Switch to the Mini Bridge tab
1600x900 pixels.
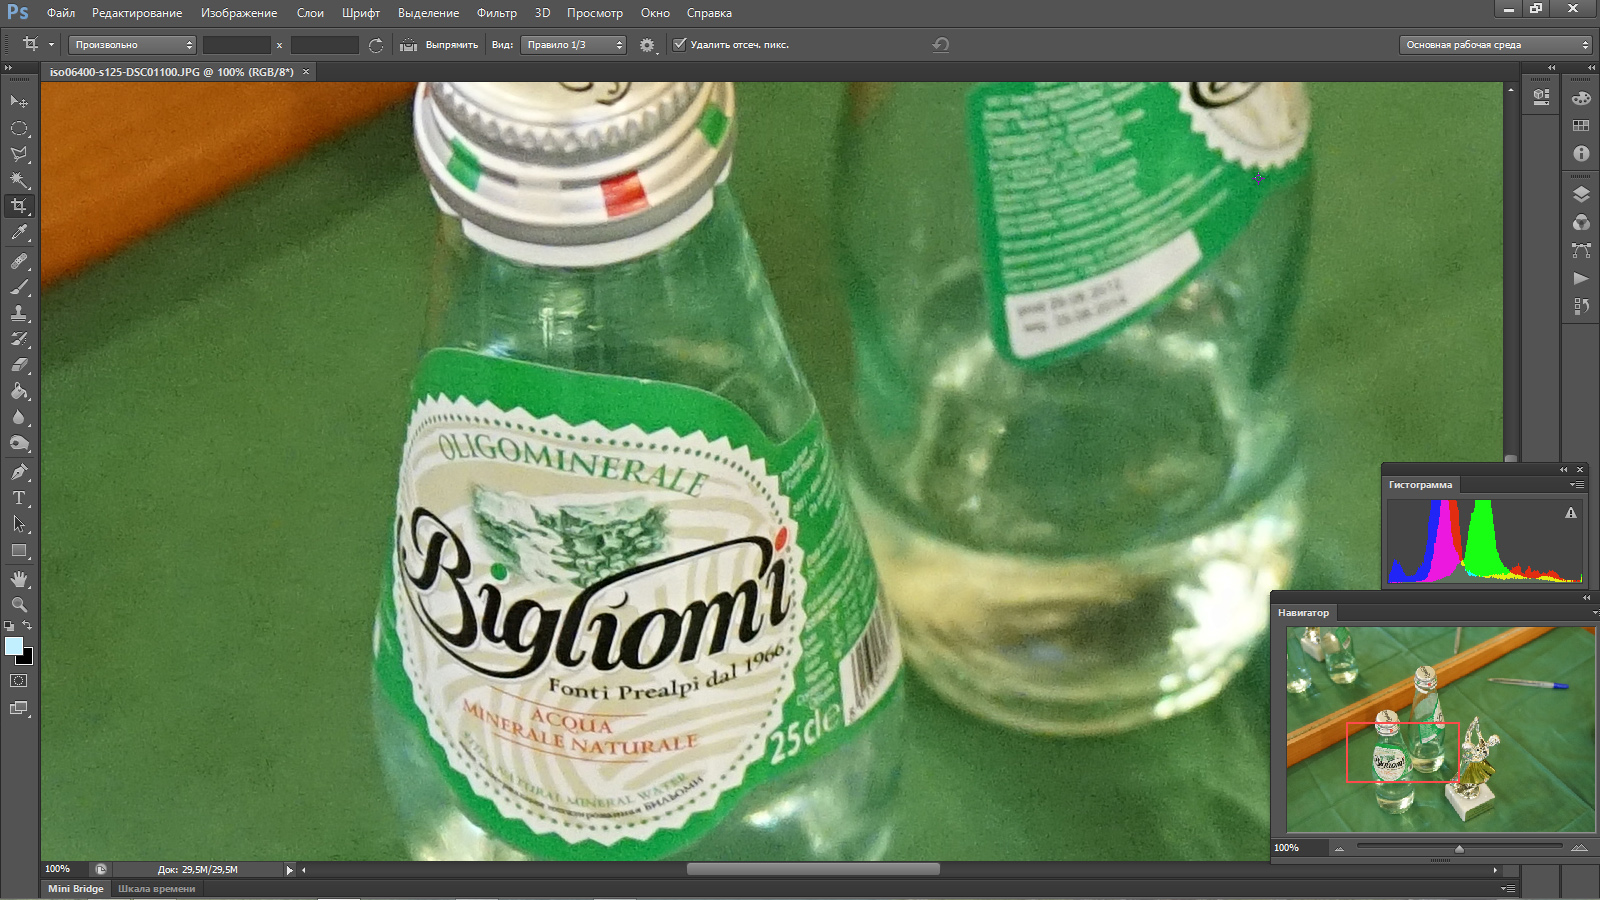76,889
